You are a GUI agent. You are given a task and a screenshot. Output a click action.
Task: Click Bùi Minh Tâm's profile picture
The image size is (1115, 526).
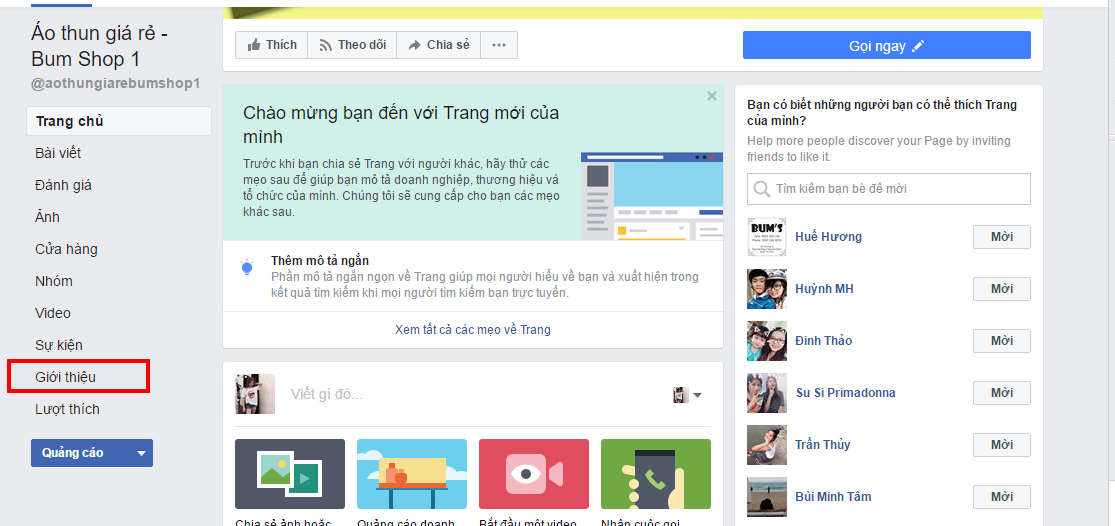767,496
